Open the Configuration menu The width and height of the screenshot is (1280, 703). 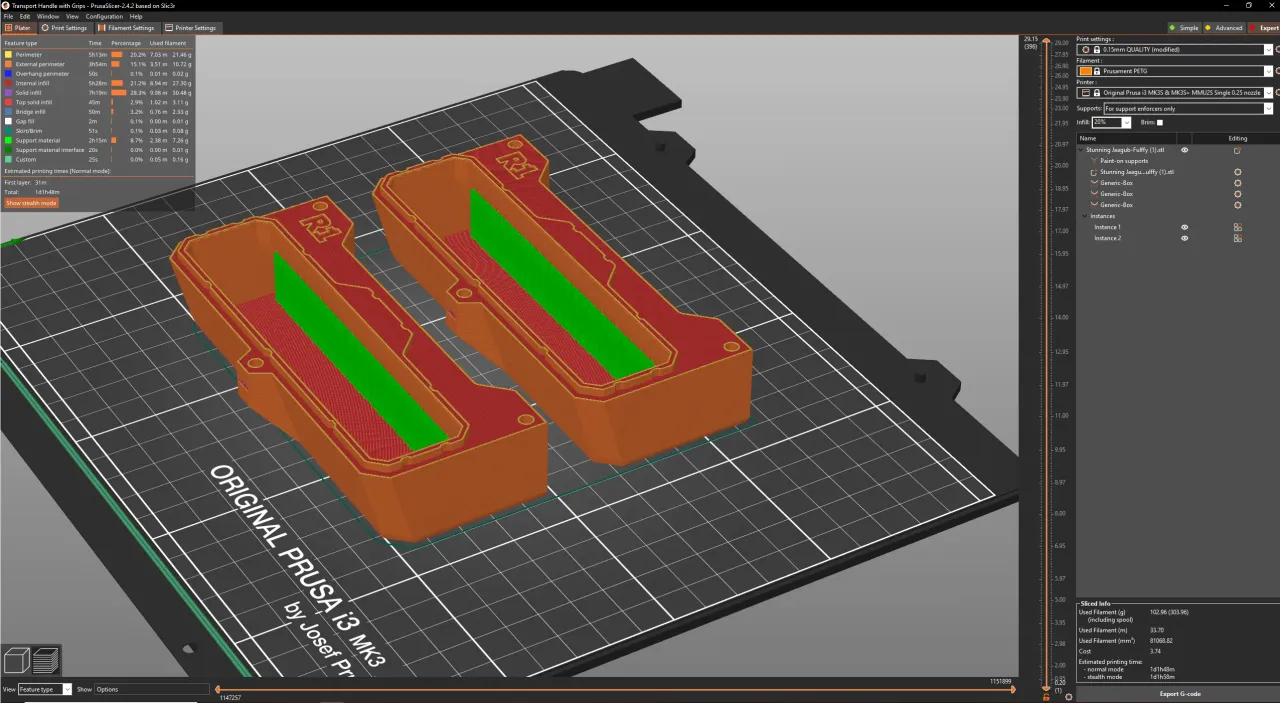tap(104, 17)
